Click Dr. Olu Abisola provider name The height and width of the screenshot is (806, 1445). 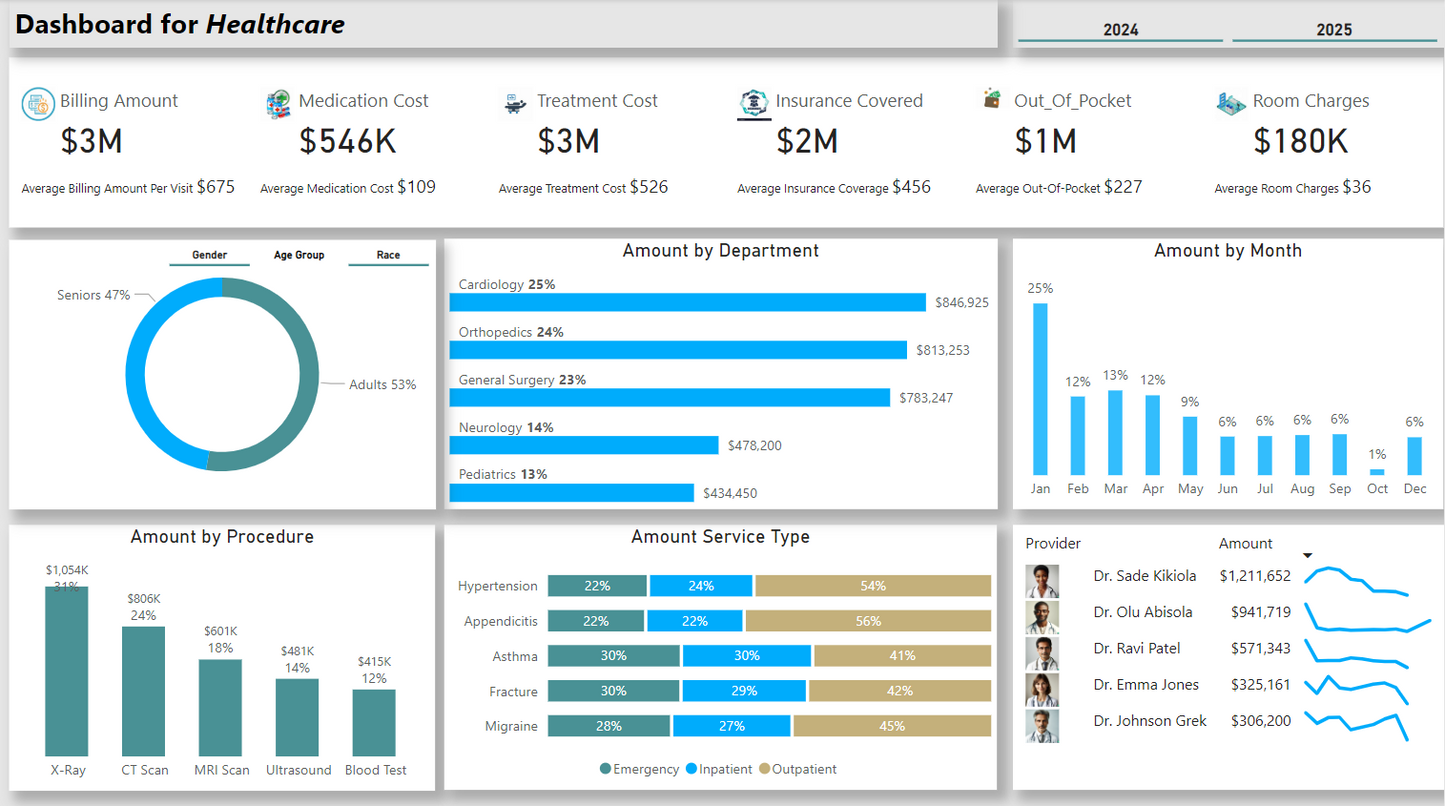click(1142, 612)
